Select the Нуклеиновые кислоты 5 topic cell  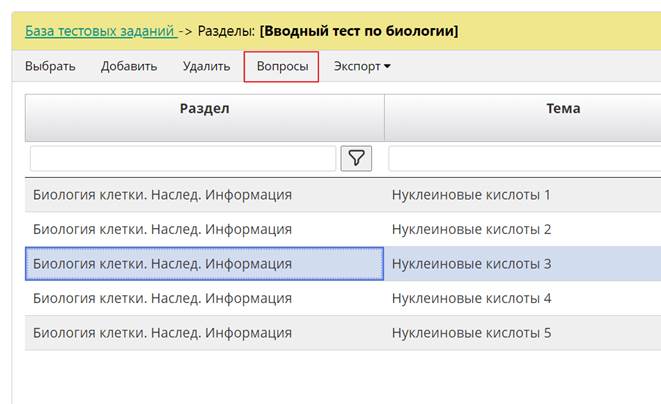tap(471, 332)
